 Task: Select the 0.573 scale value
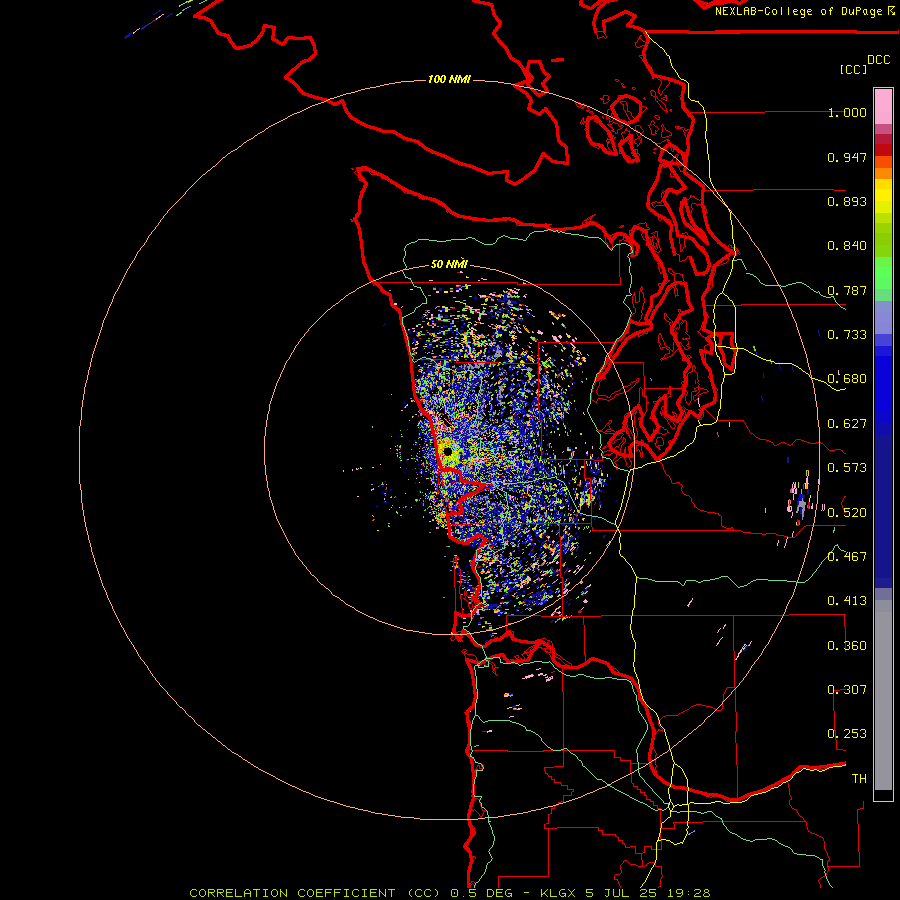click(847, 468)
